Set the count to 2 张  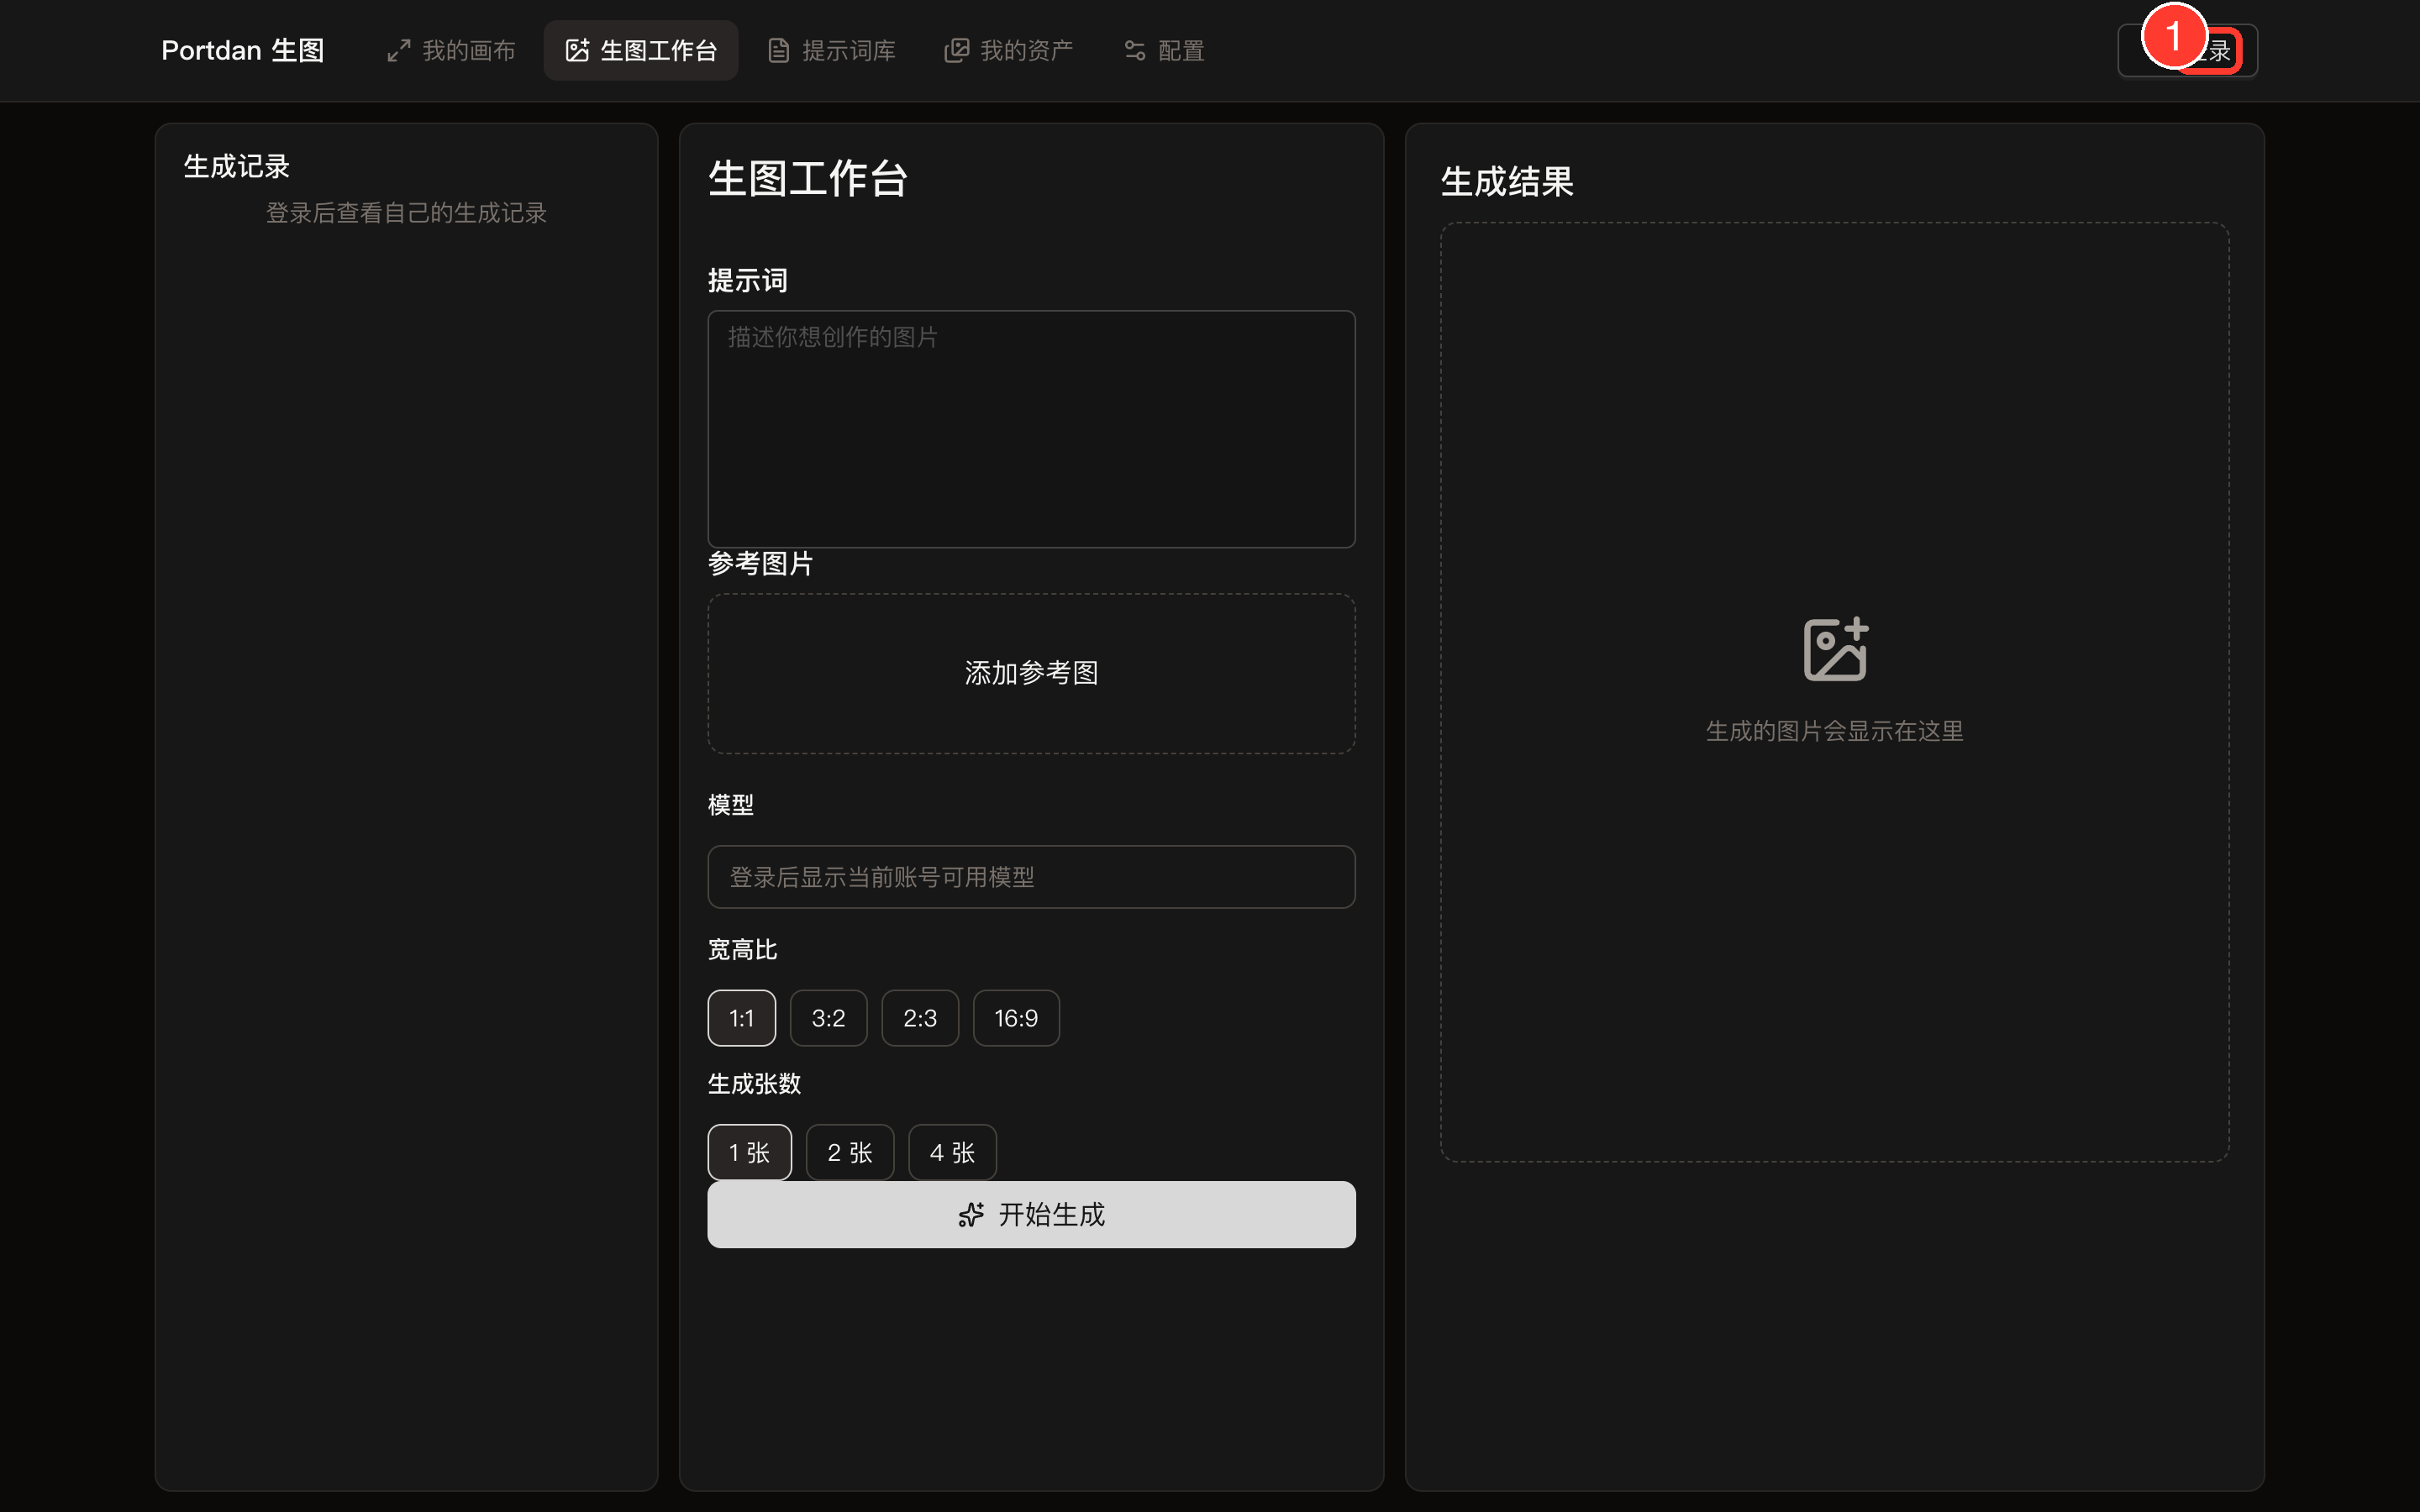[850, 1152]
